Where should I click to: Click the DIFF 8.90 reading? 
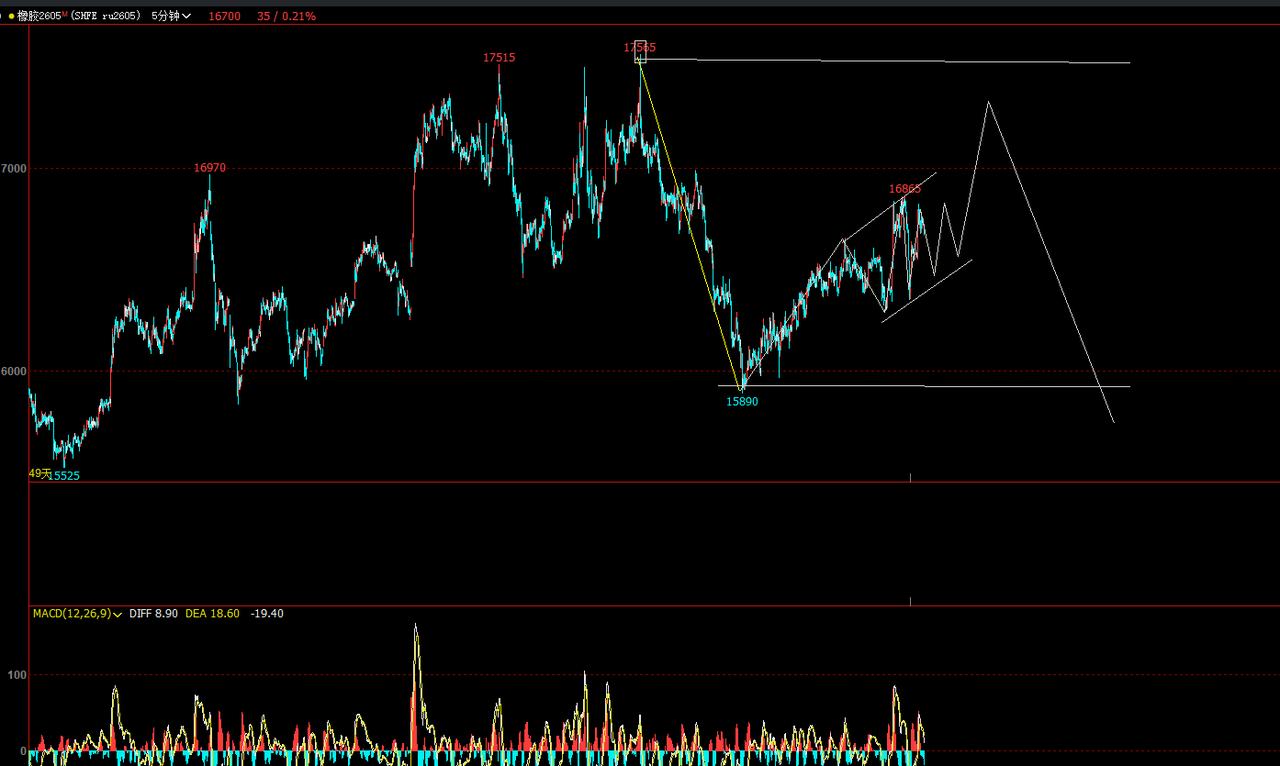[153, 613]
